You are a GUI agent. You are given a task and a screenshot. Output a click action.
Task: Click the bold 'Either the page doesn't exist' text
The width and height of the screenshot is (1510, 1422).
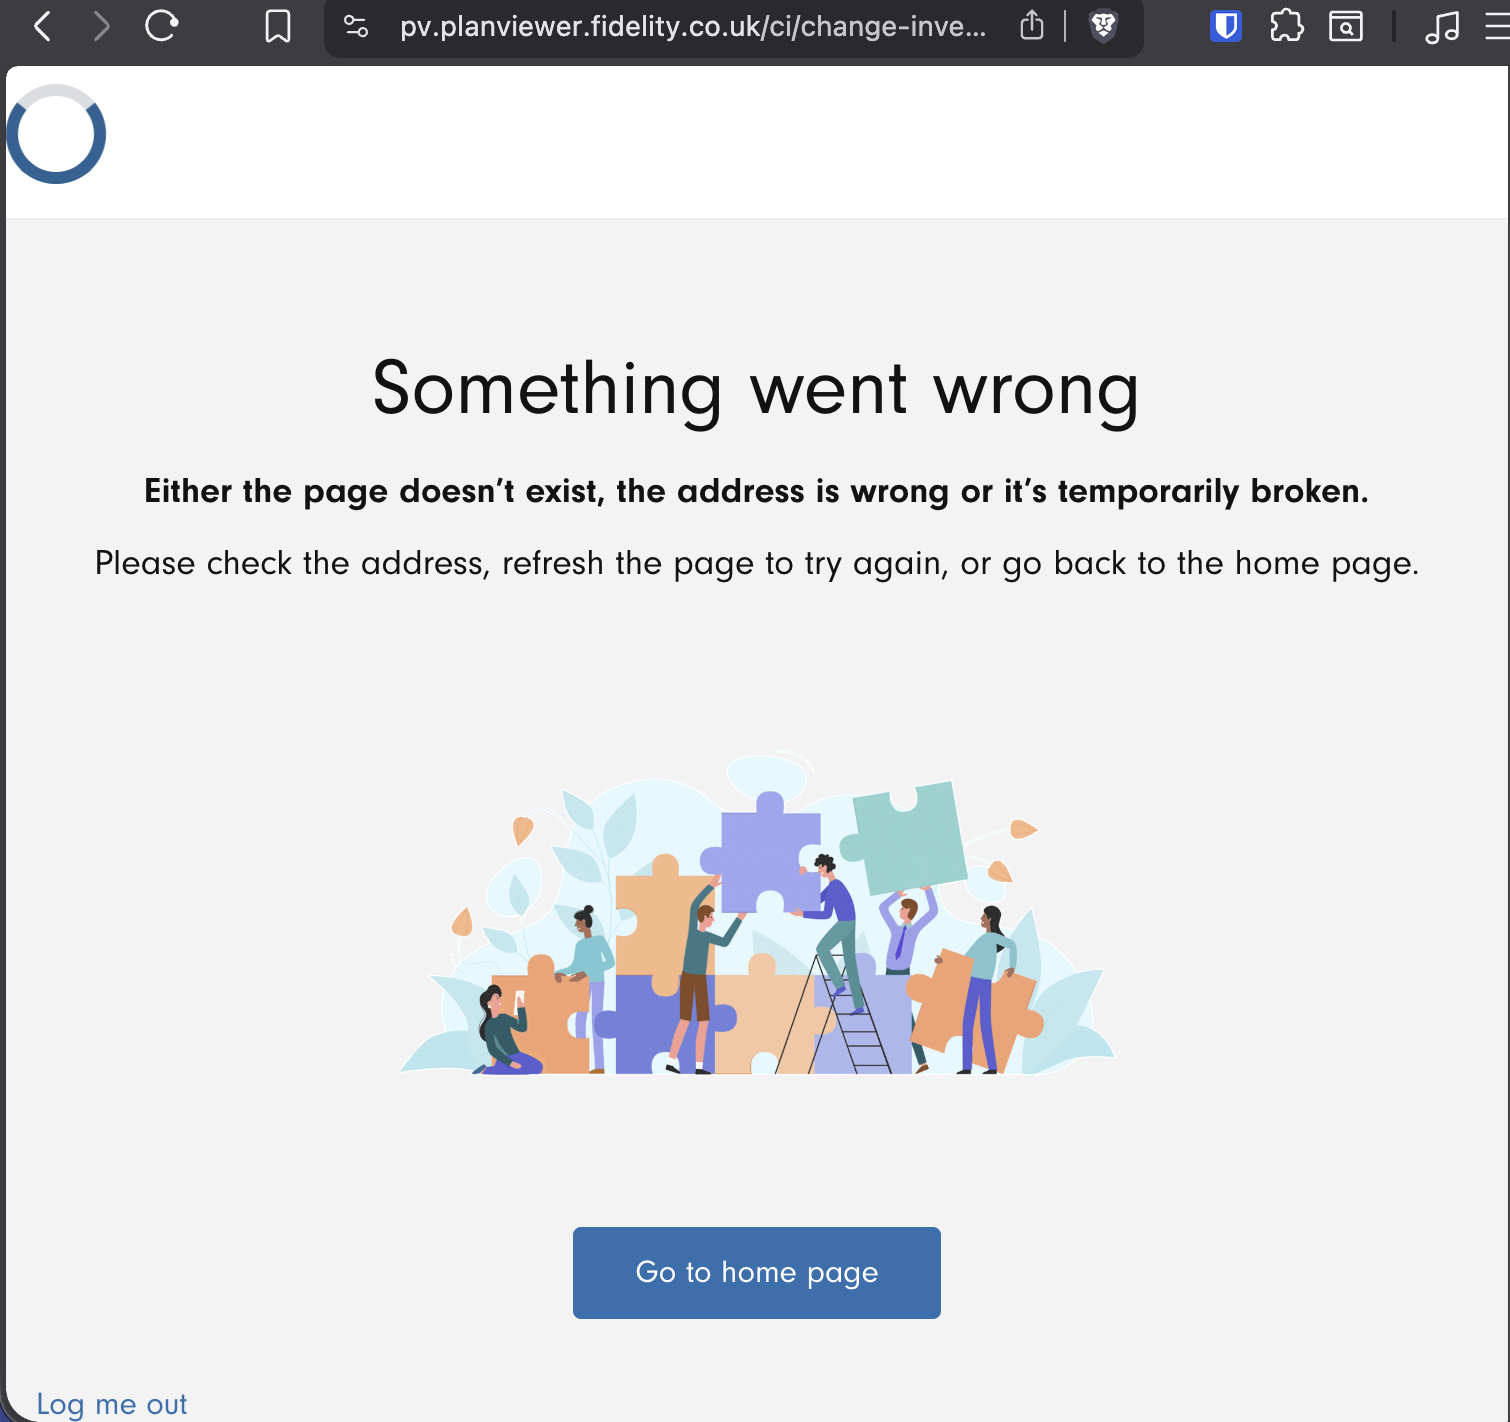coord(757,491)
